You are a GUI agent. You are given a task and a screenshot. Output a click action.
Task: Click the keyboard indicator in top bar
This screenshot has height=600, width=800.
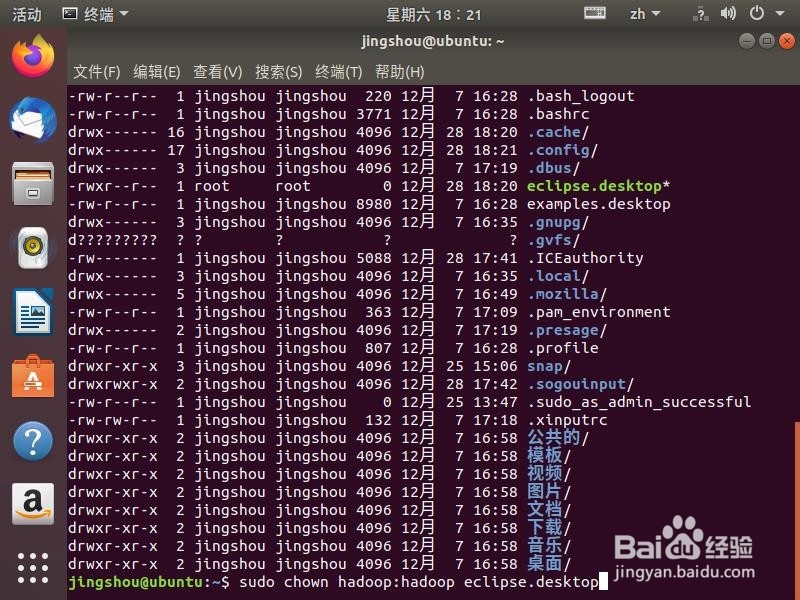coord(594,13)
